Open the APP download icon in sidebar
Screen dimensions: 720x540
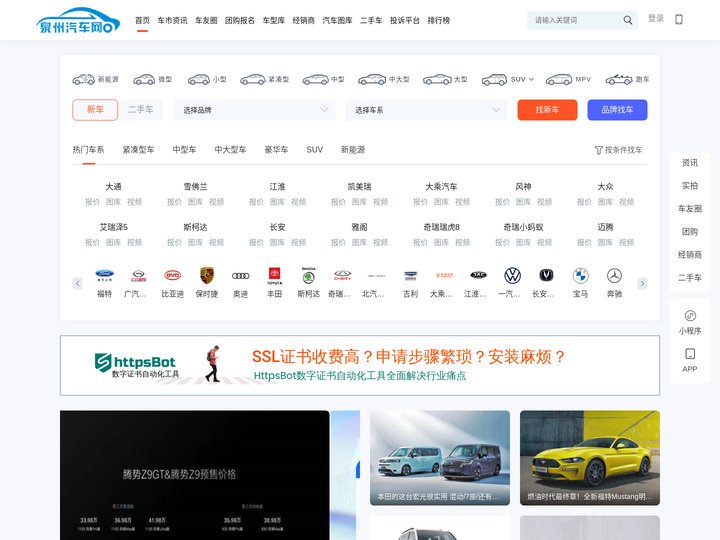pos(690,354)
